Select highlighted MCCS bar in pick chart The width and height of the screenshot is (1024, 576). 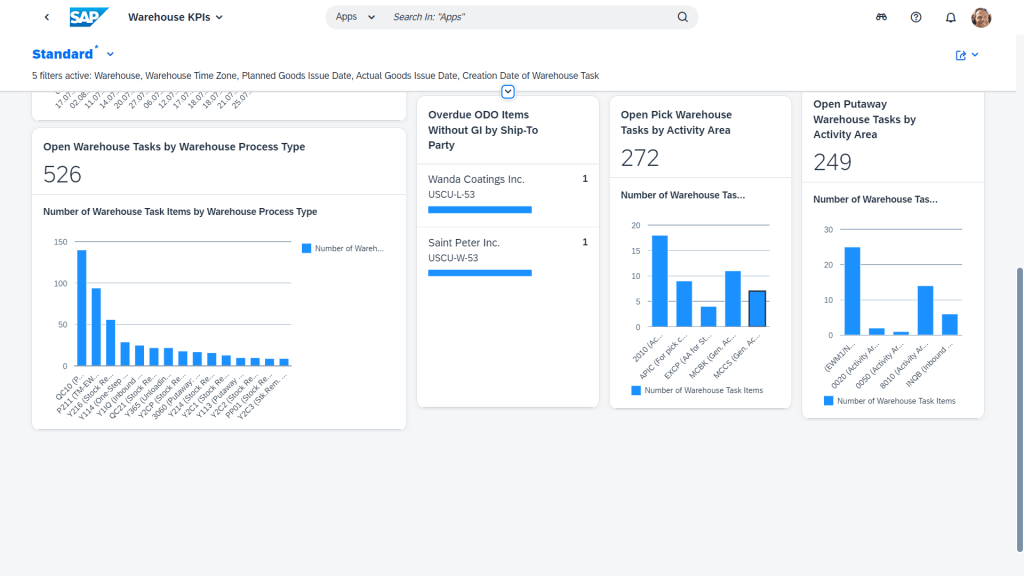click(757, 309)
